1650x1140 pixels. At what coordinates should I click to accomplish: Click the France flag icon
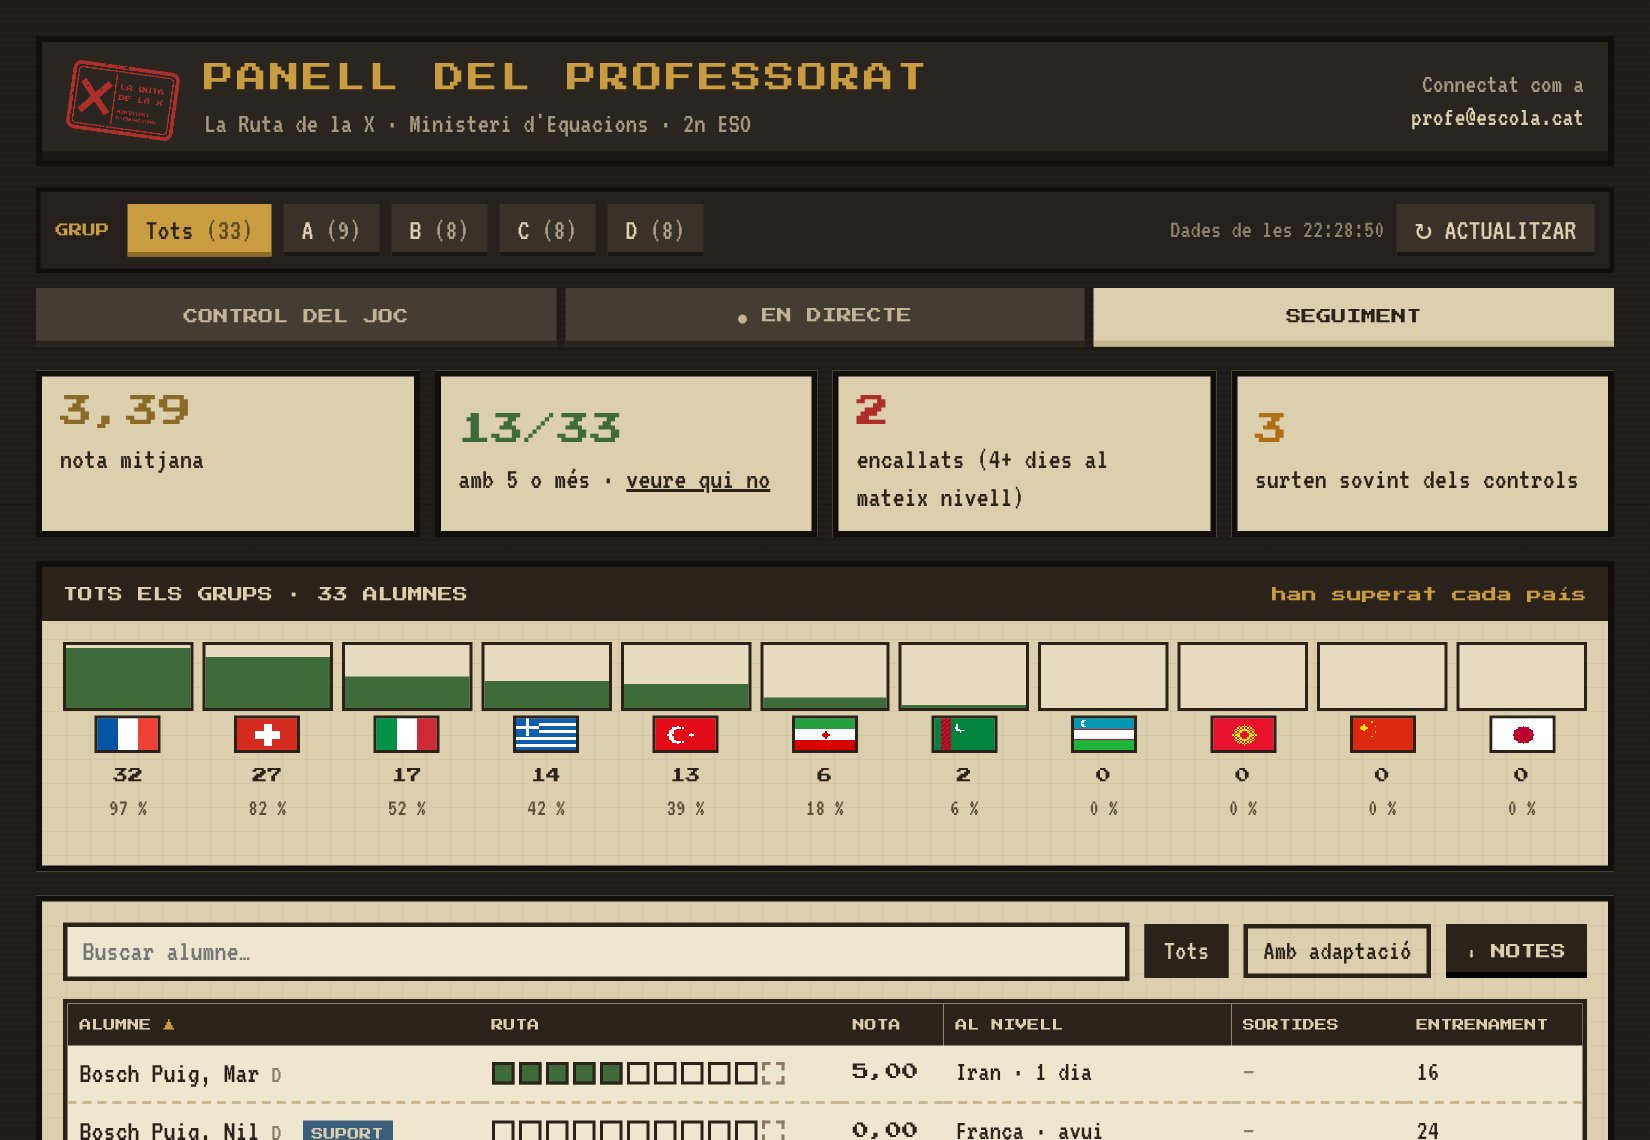[127, 734]
